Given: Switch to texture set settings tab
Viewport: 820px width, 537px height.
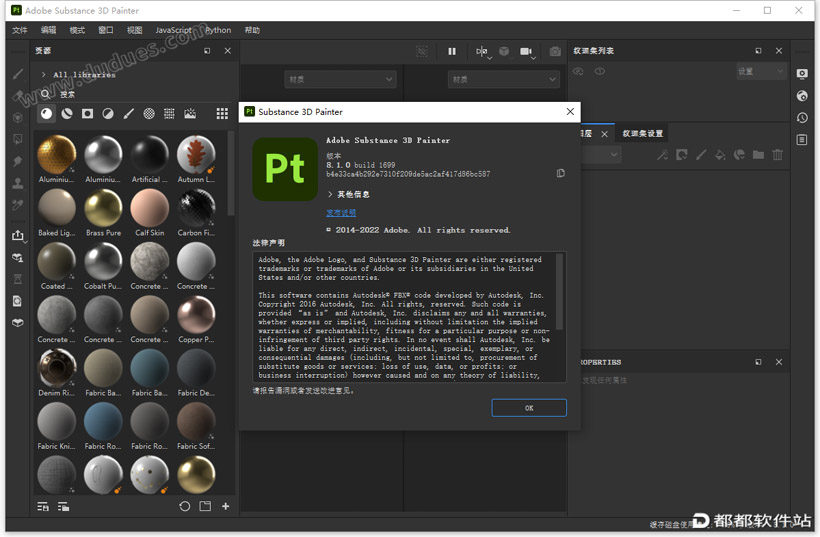Looking at the screenshot, I should (x=643, y=133).
